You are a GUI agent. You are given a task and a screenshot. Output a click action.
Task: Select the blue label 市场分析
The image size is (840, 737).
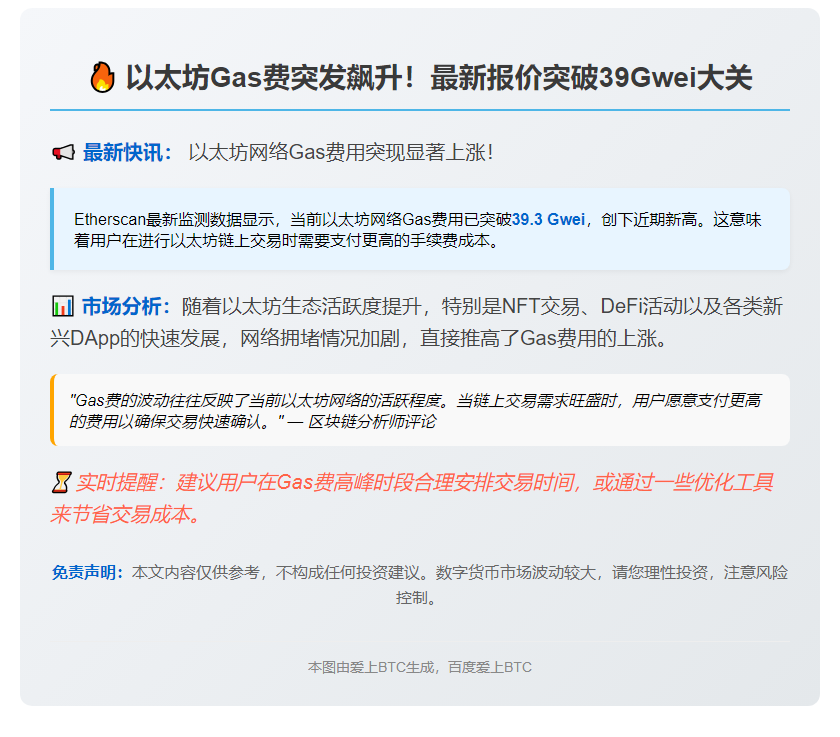126,306
